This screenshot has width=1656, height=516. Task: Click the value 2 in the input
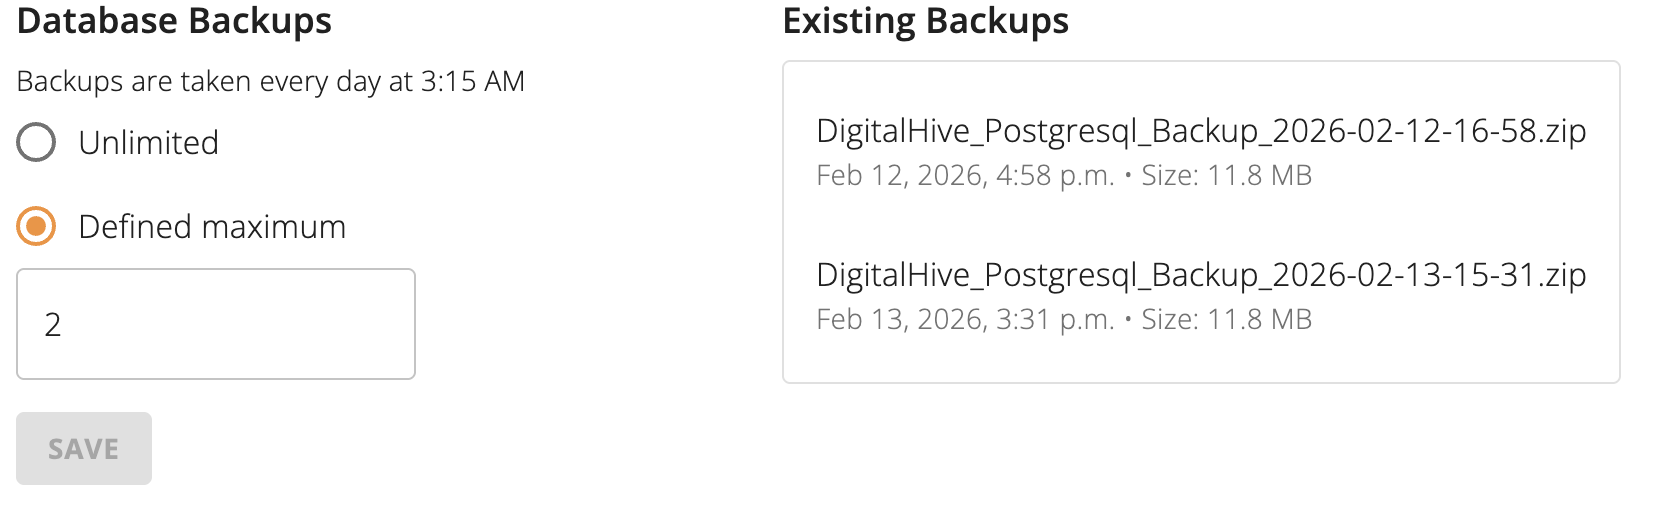pyautogui.click(x=53, y=325)
